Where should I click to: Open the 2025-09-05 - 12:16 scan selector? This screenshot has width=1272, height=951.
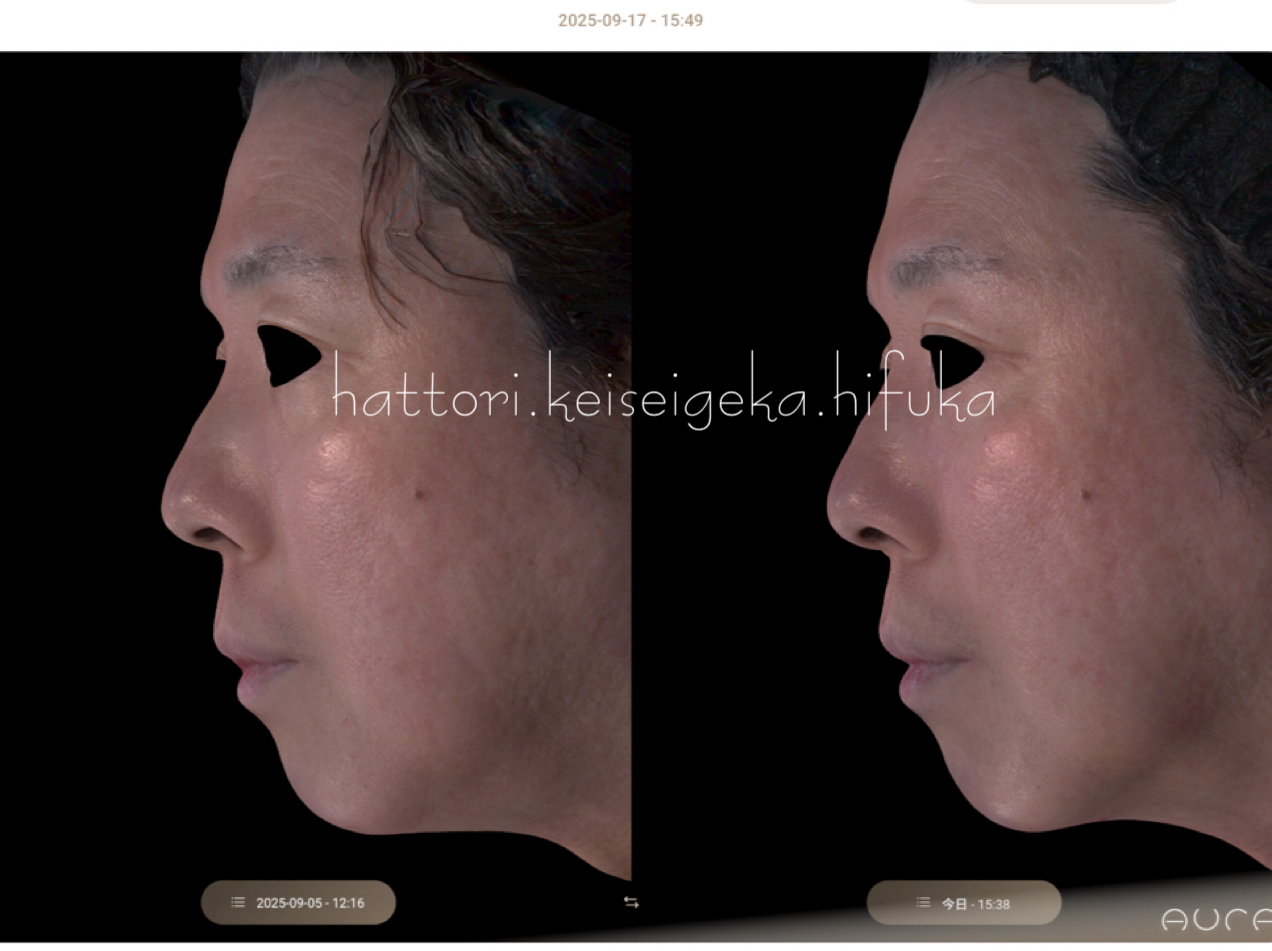(x=298, y=902)
